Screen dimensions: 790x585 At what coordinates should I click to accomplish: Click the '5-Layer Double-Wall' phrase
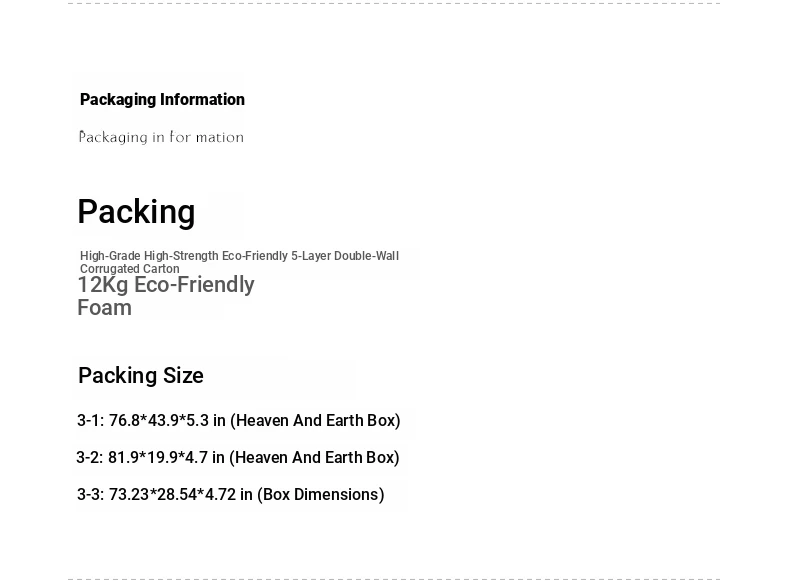[x=345, y=256]
